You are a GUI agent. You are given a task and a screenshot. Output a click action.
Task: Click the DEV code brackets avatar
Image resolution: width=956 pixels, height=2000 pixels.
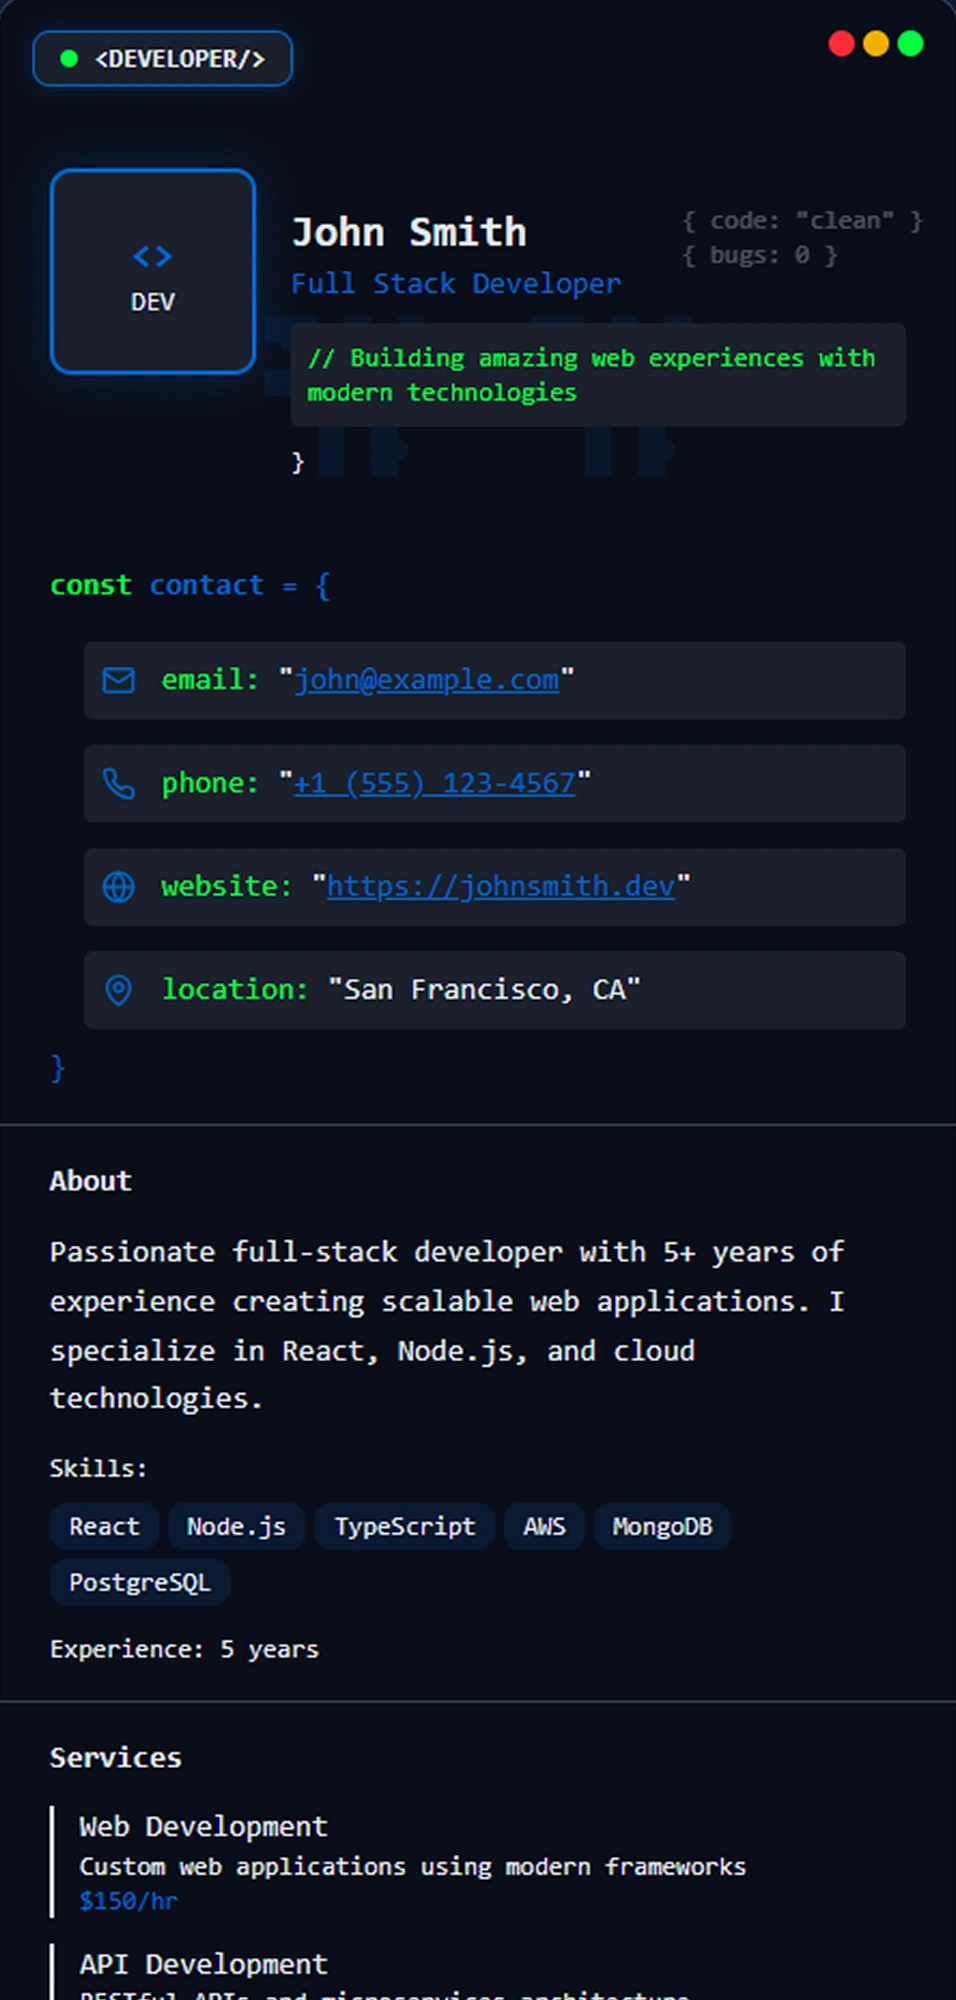tap(153, 272)
